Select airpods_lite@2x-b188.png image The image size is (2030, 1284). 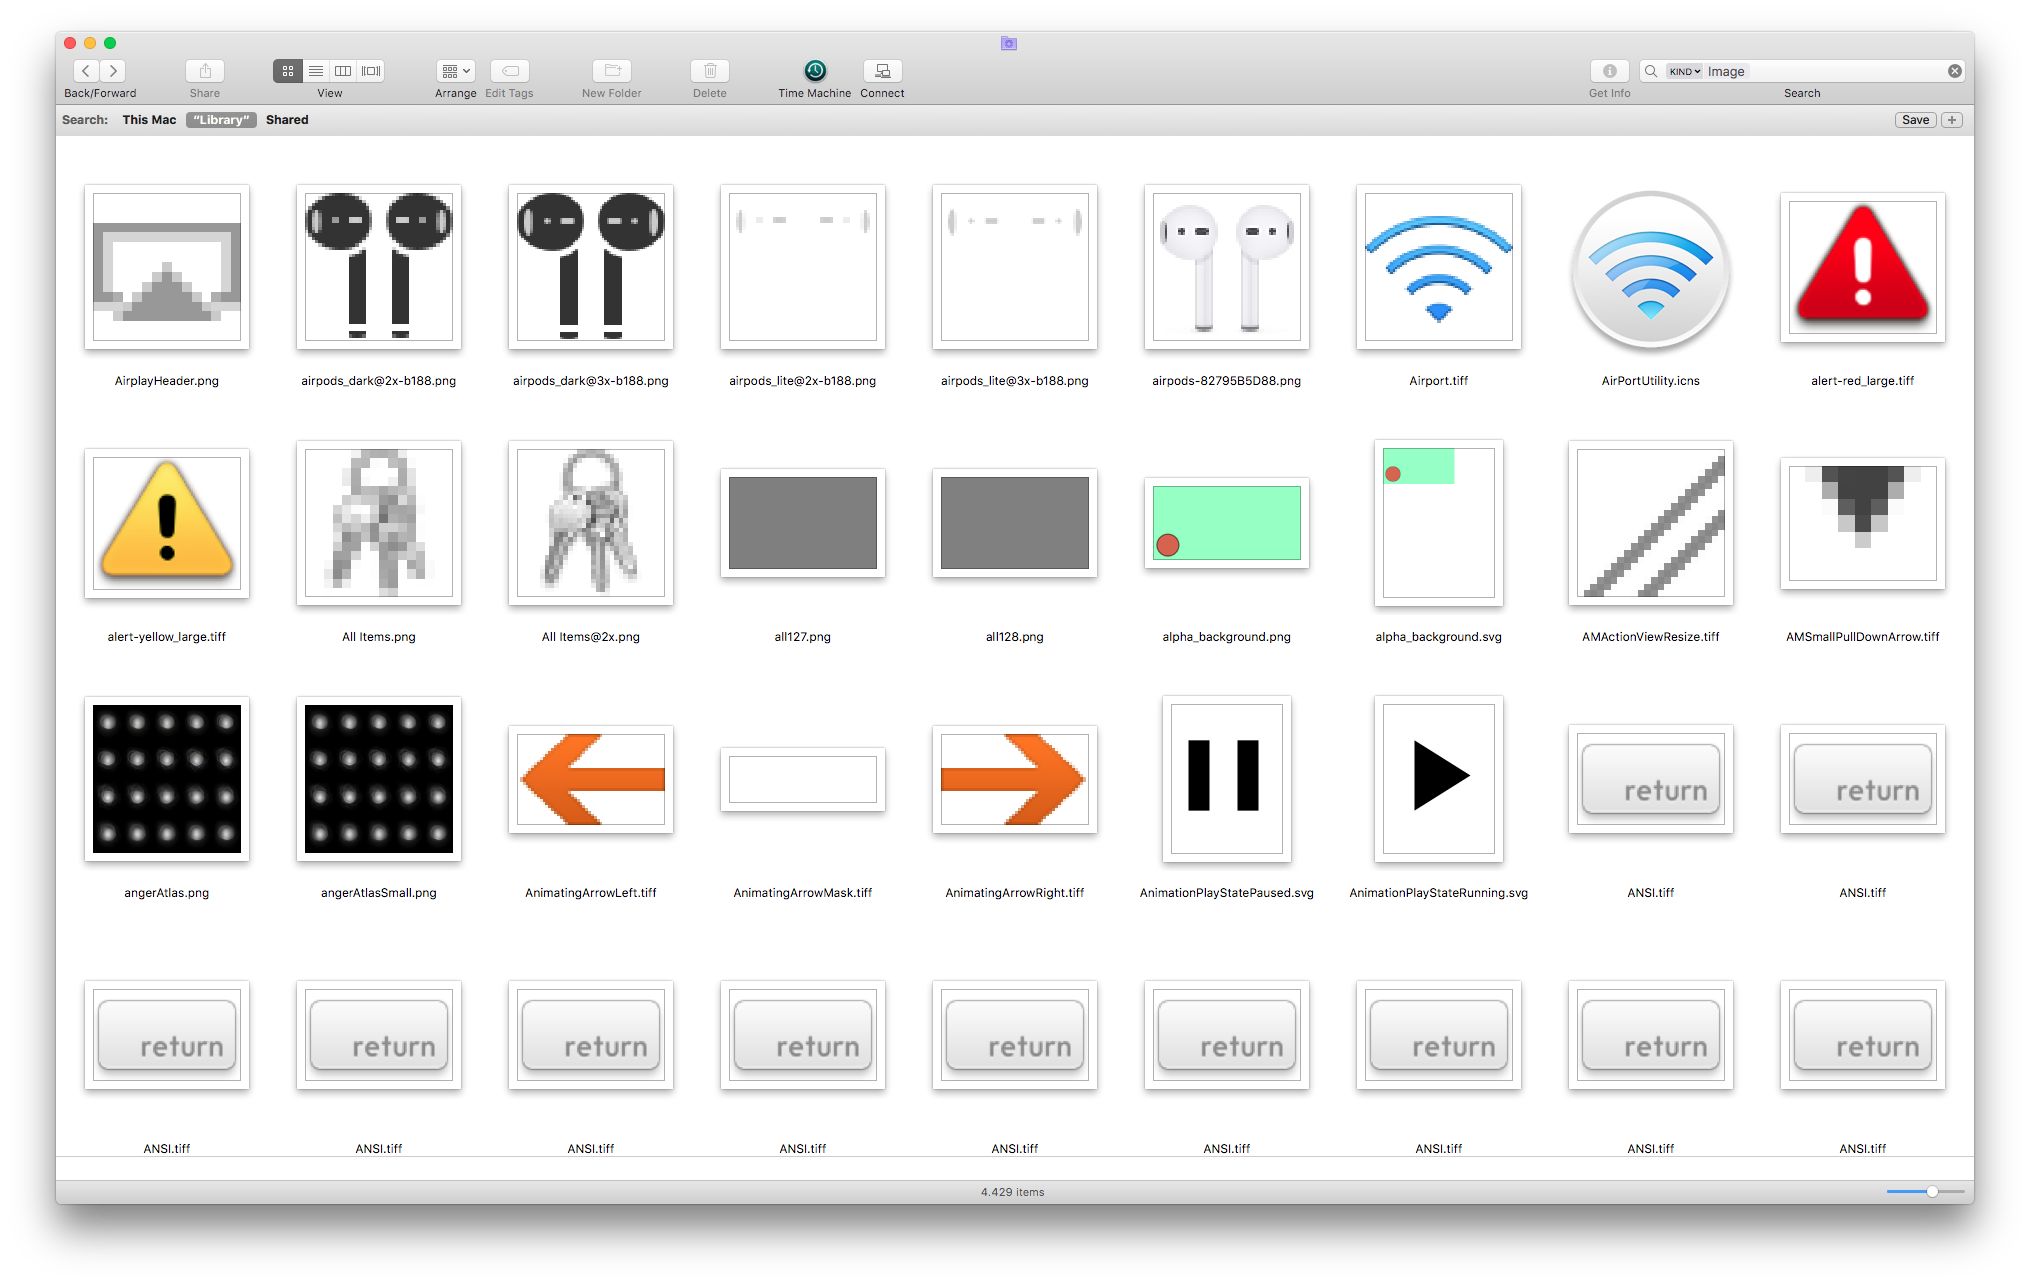tap(803, 267)
